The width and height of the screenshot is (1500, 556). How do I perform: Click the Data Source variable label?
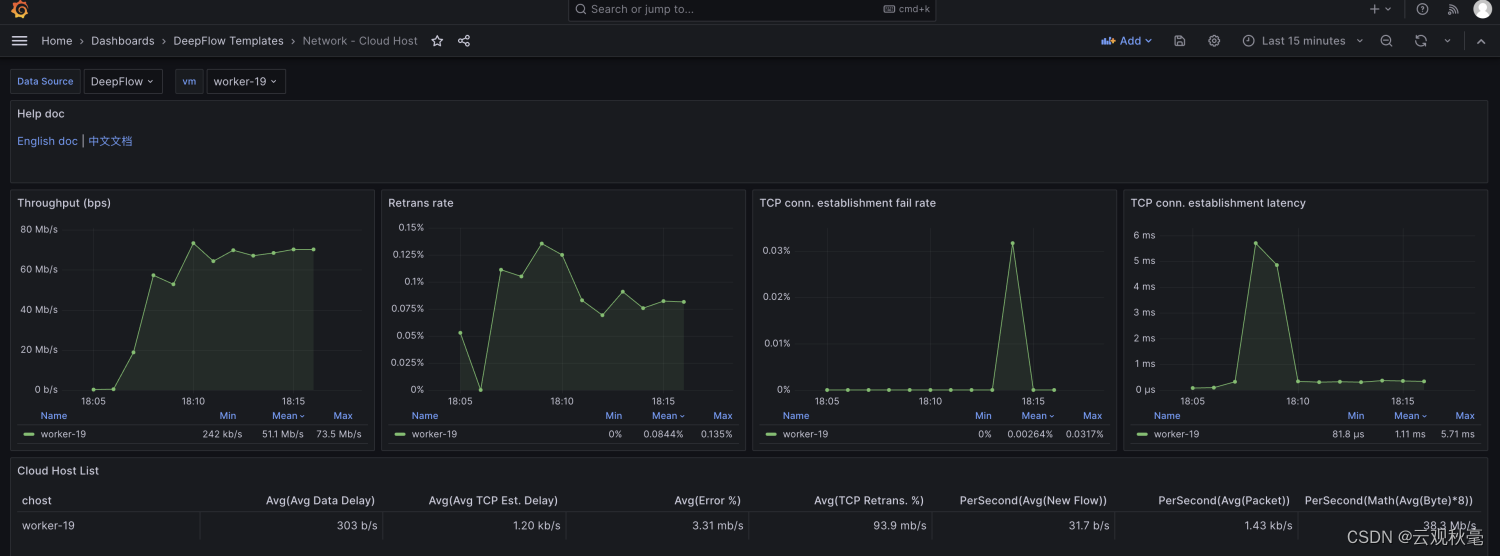pos(45,81)
